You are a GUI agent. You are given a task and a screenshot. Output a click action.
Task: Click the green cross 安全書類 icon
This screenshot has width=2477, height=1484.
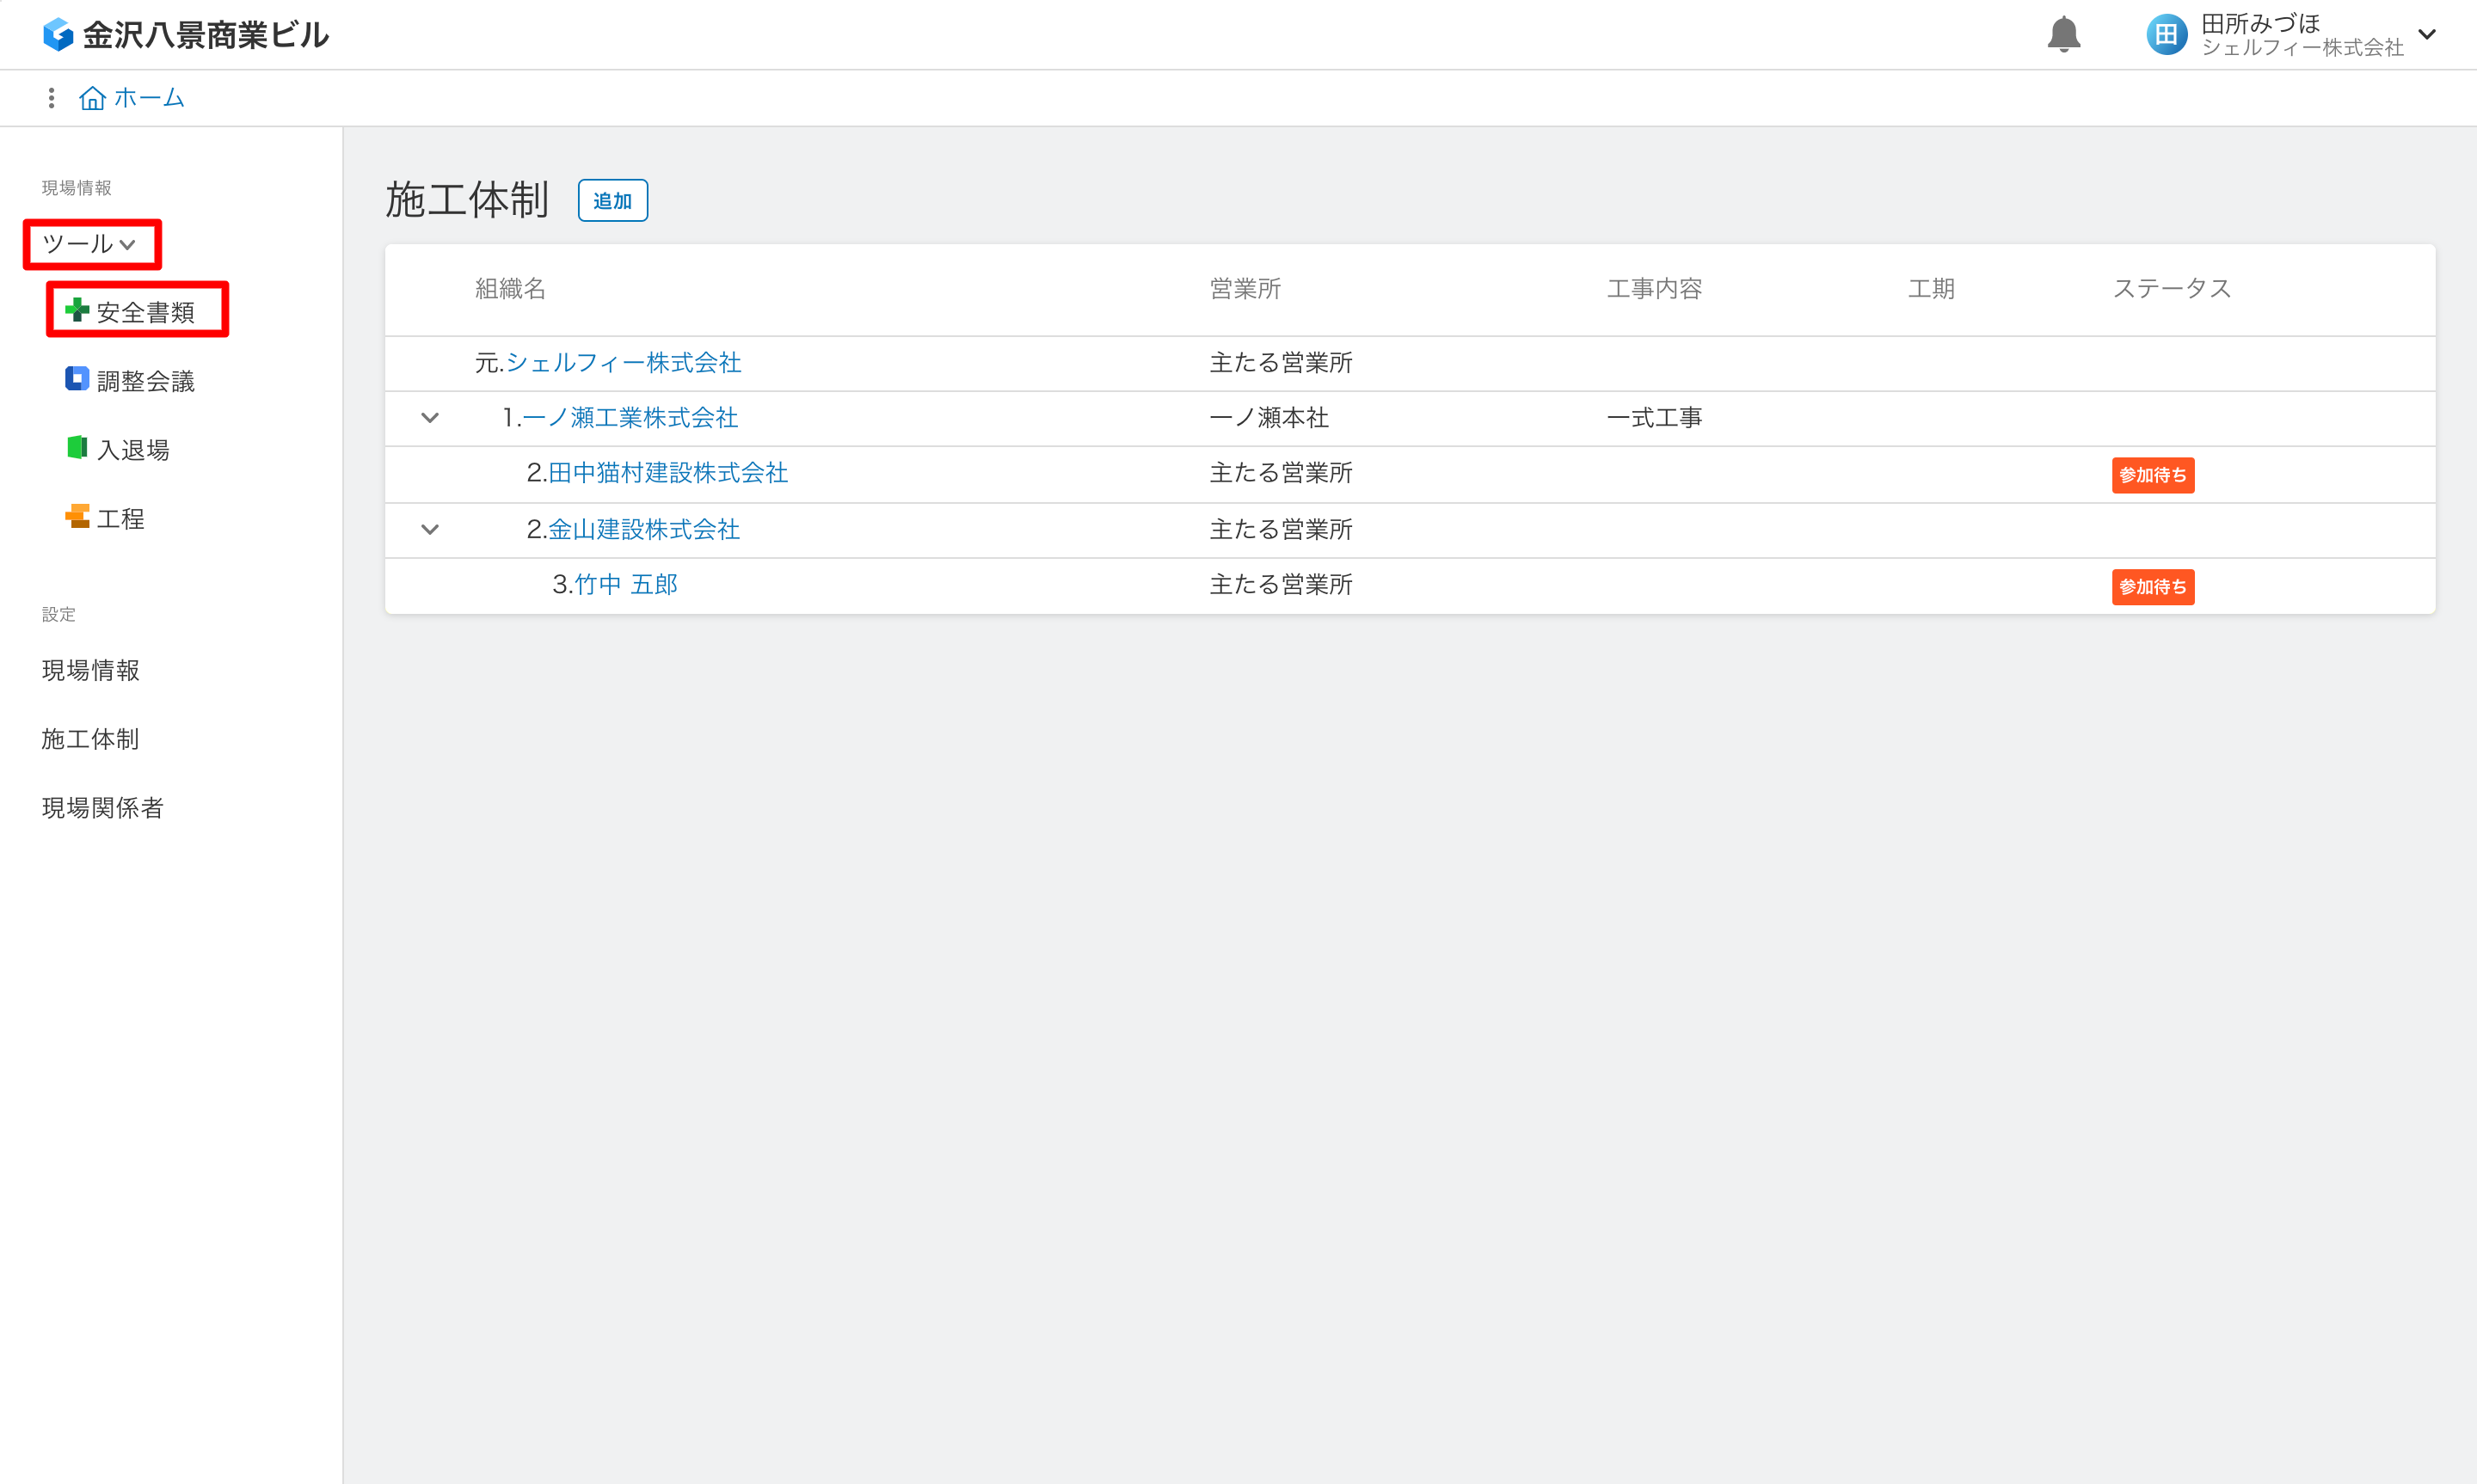click(77, 310)
